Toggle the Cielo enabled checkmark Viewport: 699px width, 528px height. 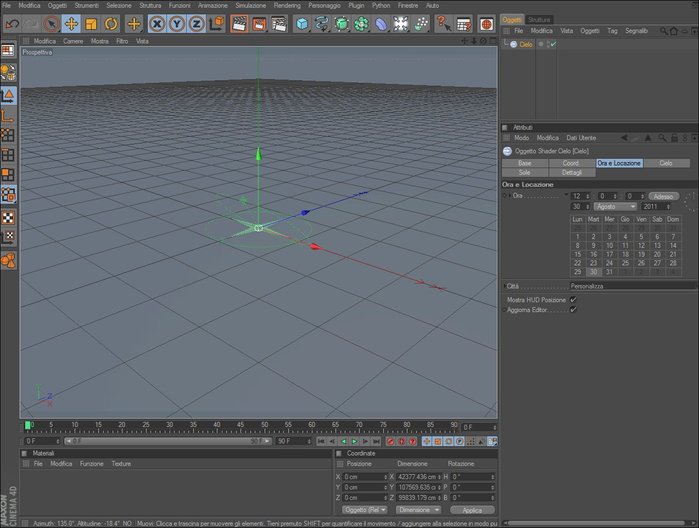tap(553, 44)
